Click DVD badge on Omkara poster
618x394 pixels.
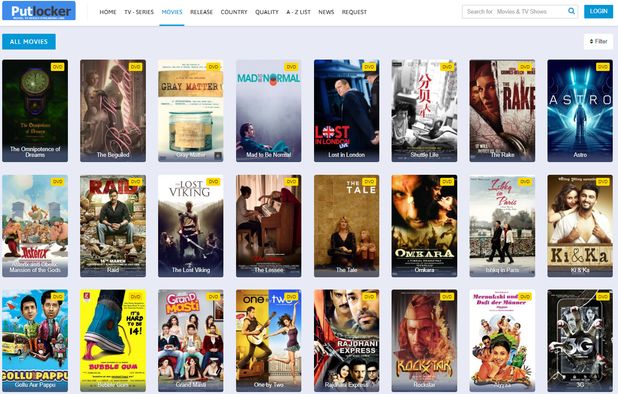pos(447,182)
